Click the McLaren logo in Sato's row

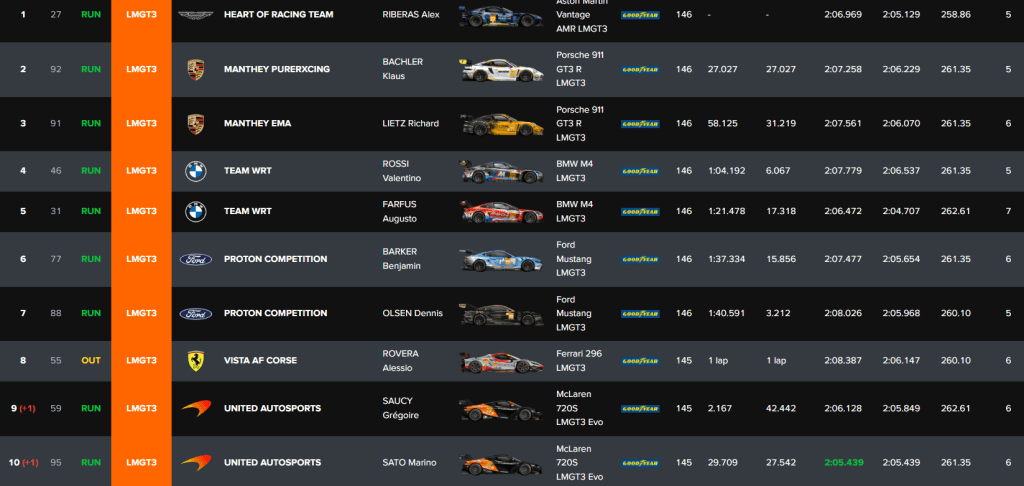point(196,462)
